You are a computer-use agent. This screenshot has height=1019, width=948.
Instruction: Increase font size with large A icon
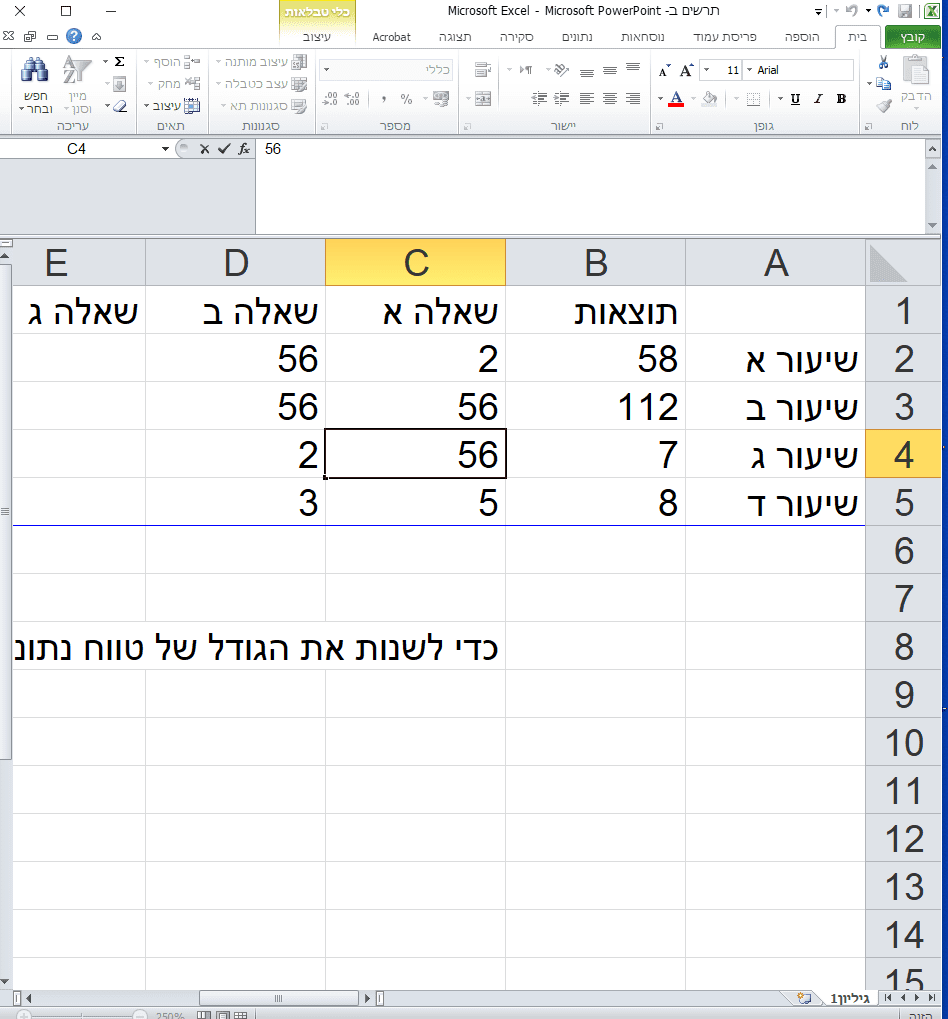687,70
